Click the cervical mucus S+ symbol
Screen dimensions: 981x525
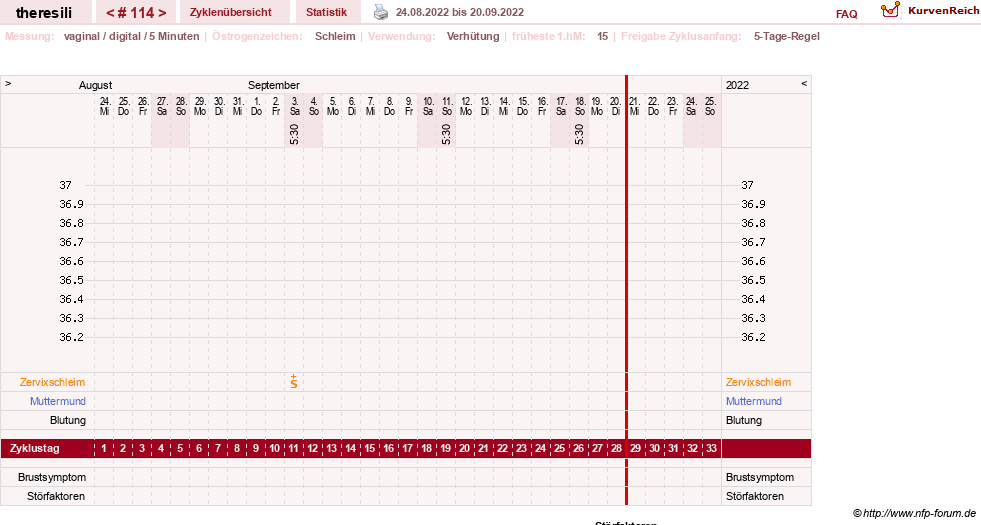click(294, 382)
